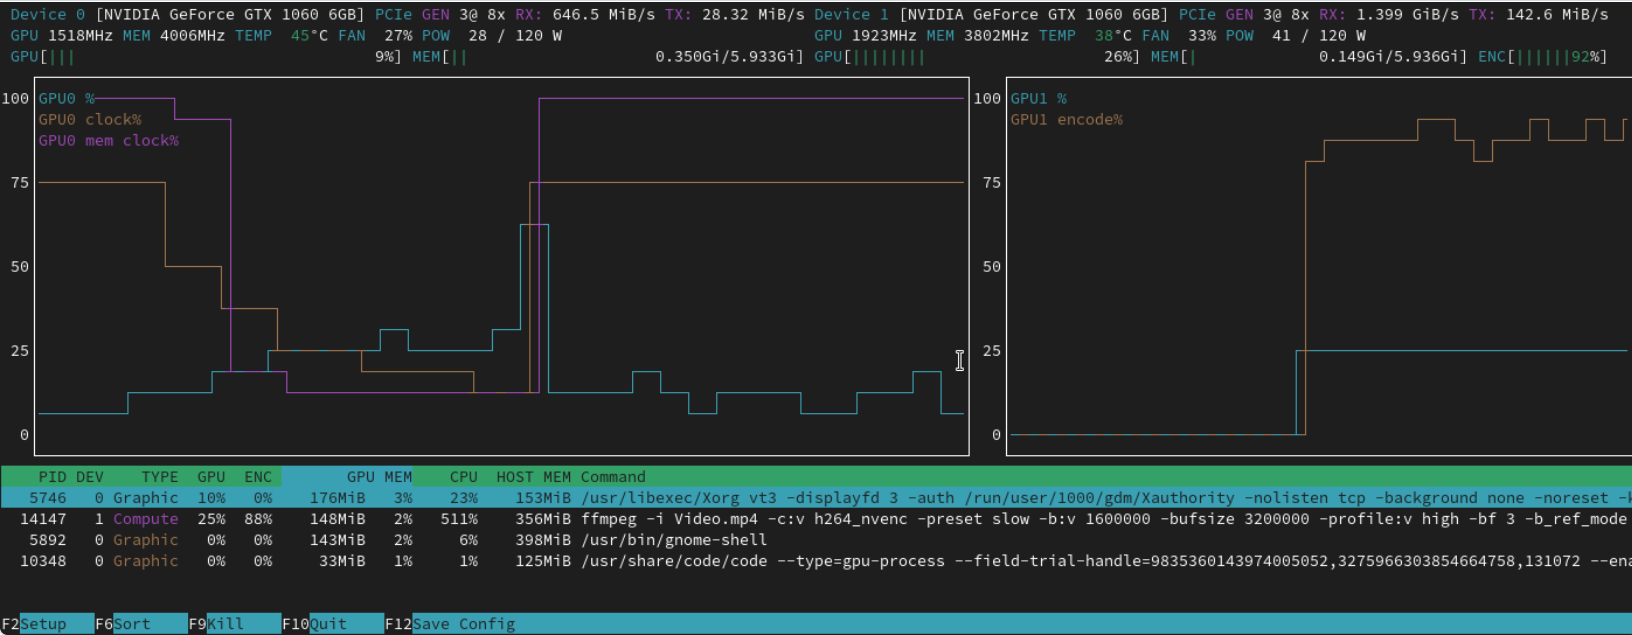
Task: Click the ENC column header
Action: (x=258, y=477)
